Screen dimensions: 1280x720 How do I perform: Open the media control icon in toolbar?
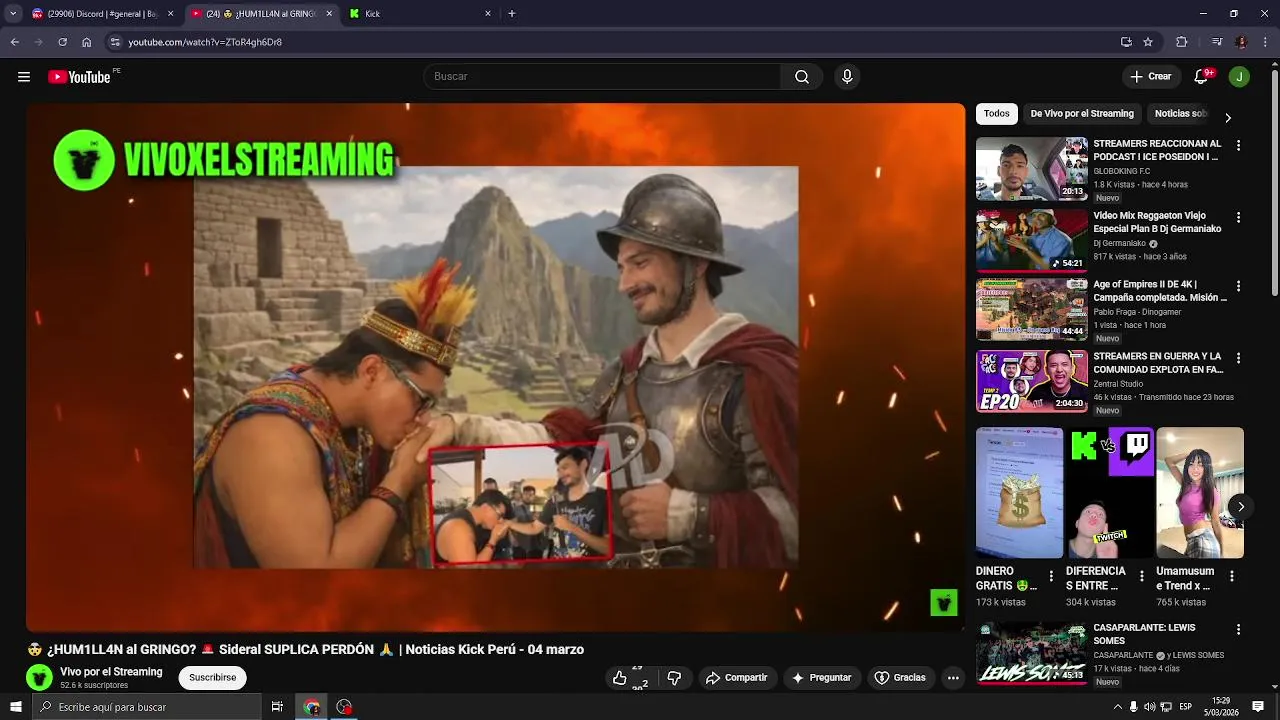click(1216, 42)
